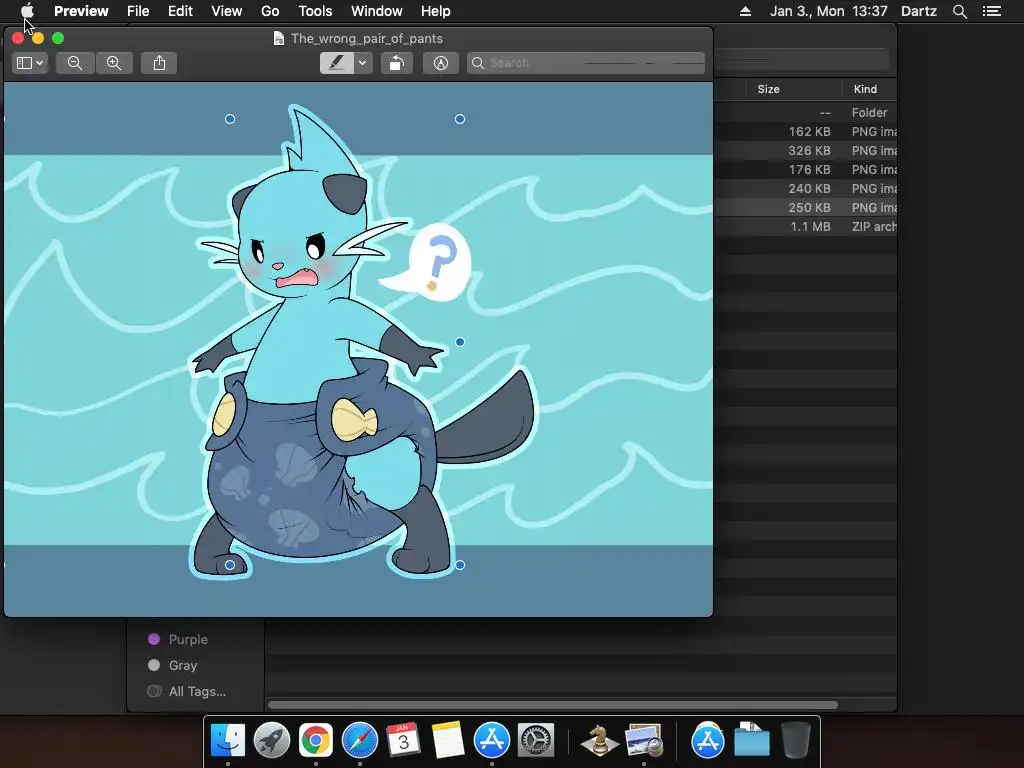Open the Share button in Preview toolbar
The height and width of the screenshot is (768, 1024).
click(x=159, y=63)
